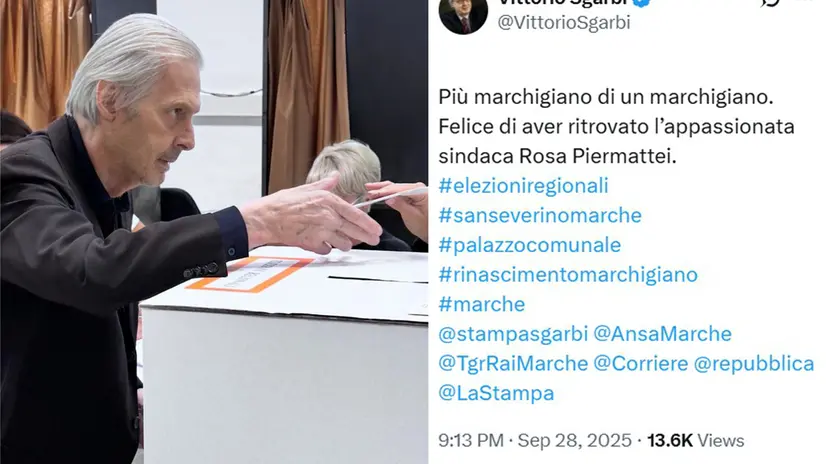
Task: View the 13.6K Views count
Action: 695,440
